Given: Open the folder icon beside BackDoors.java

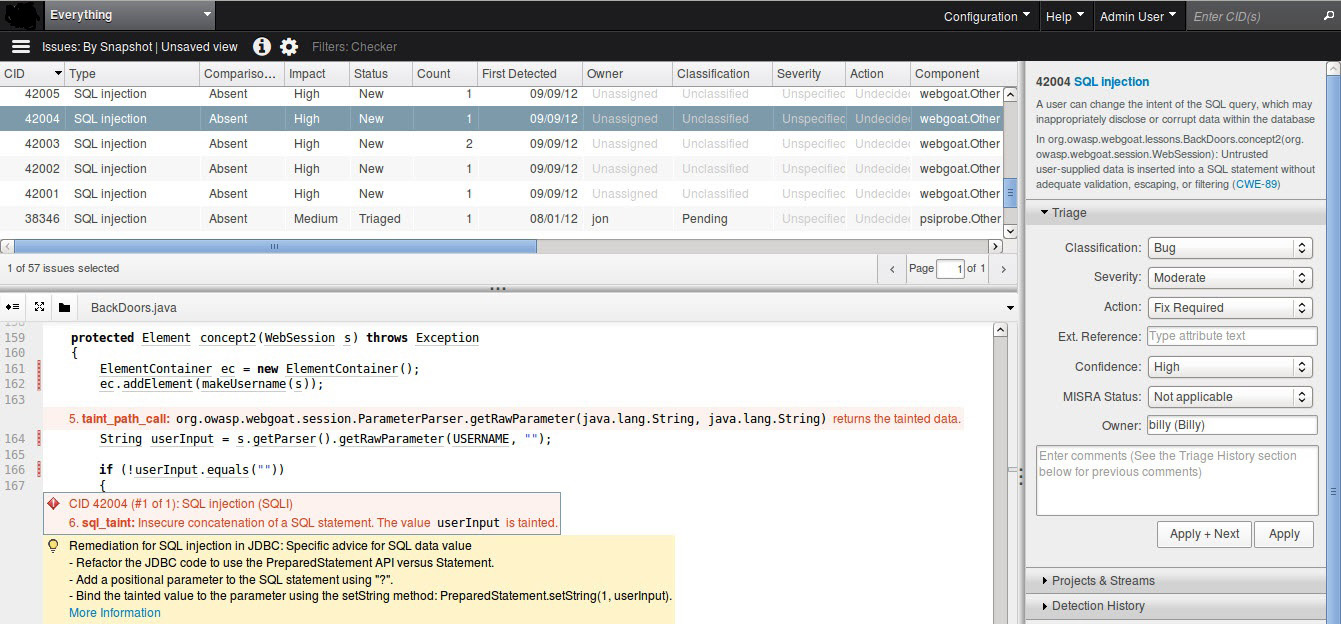Looking at the screenshot, I should pyautogui.click(x=64, y=308).
